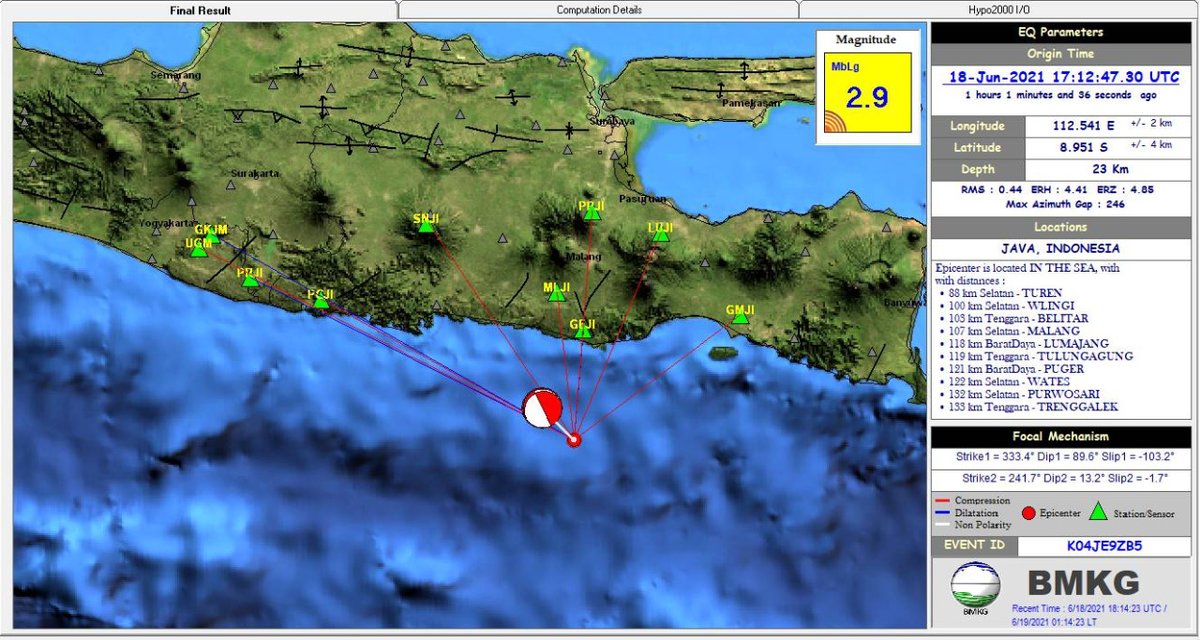Viewport: 1200px width, 640px height.
Task: Click the Strike1 = 333.4° focal mechanism line
Action: click(1064, 457)
